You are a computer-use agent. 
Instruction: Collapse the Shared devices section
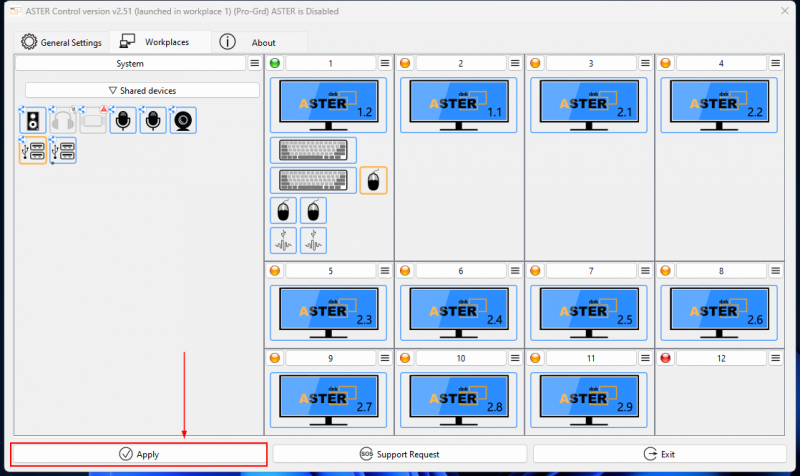click(141, 90)
